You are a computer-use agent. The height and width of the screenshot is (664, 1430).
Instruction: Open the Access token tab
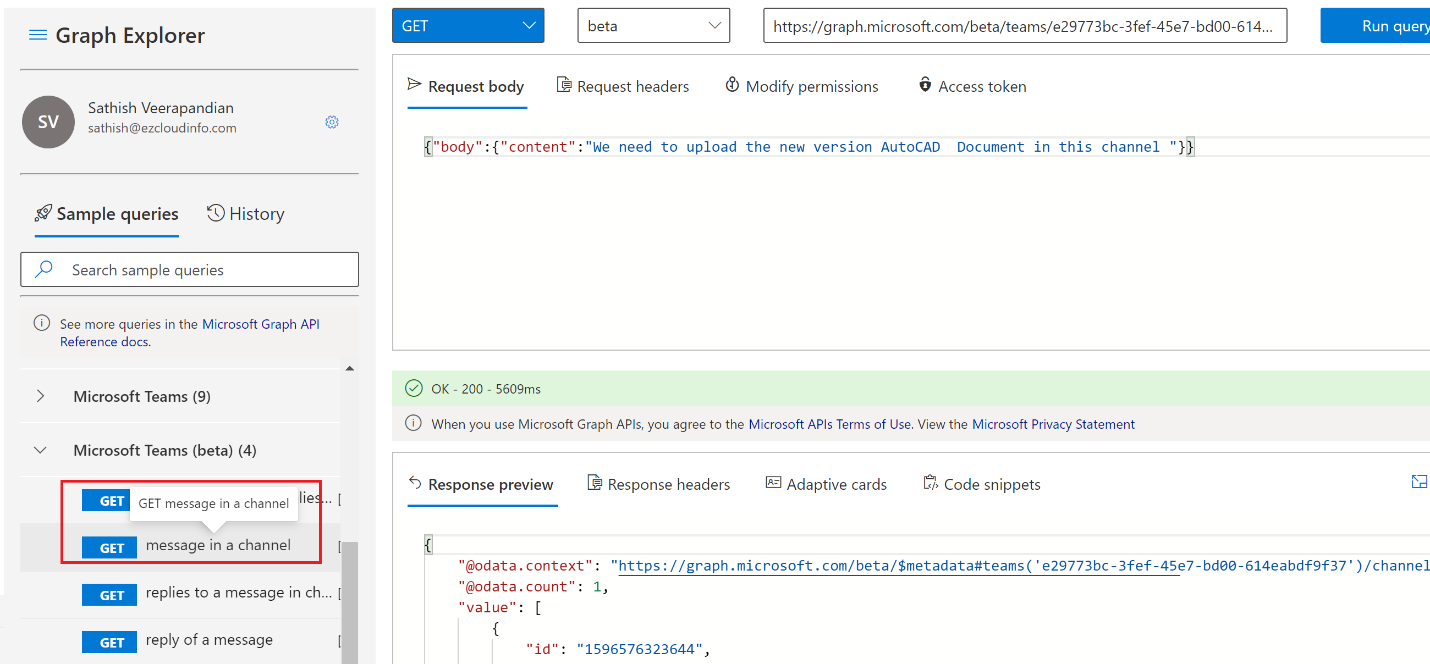click(972, 87)
